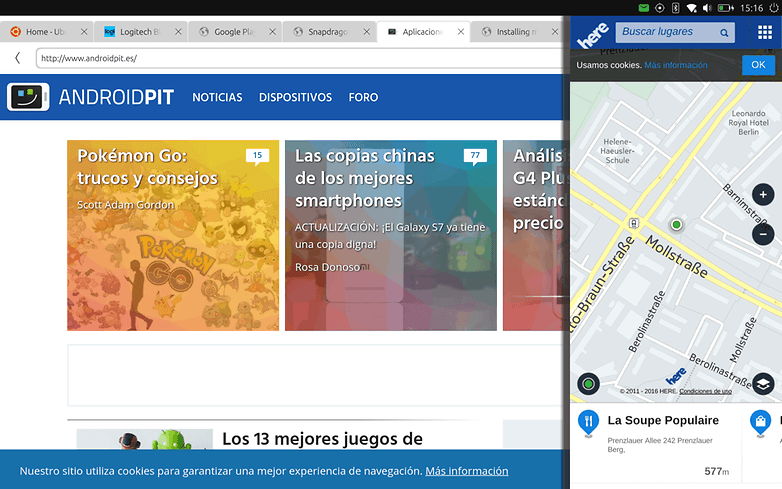Click the HERE logo in maps panel
This screenshot has width=782, height=489.
(x=593, y=35)
